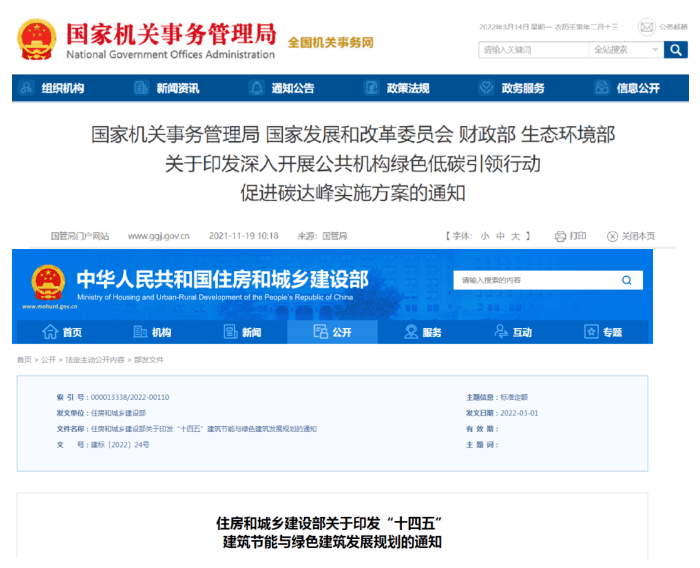Click 公开 in the breadcrumb
This screenshot has height=568, width=700.
click(49, 360)
